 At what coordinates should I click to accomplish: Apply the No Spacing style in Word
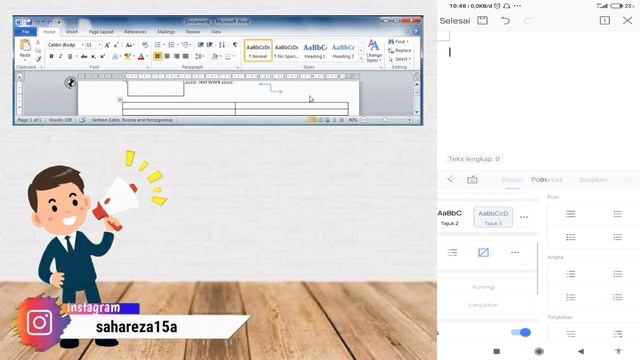click(x=286, y=51)
